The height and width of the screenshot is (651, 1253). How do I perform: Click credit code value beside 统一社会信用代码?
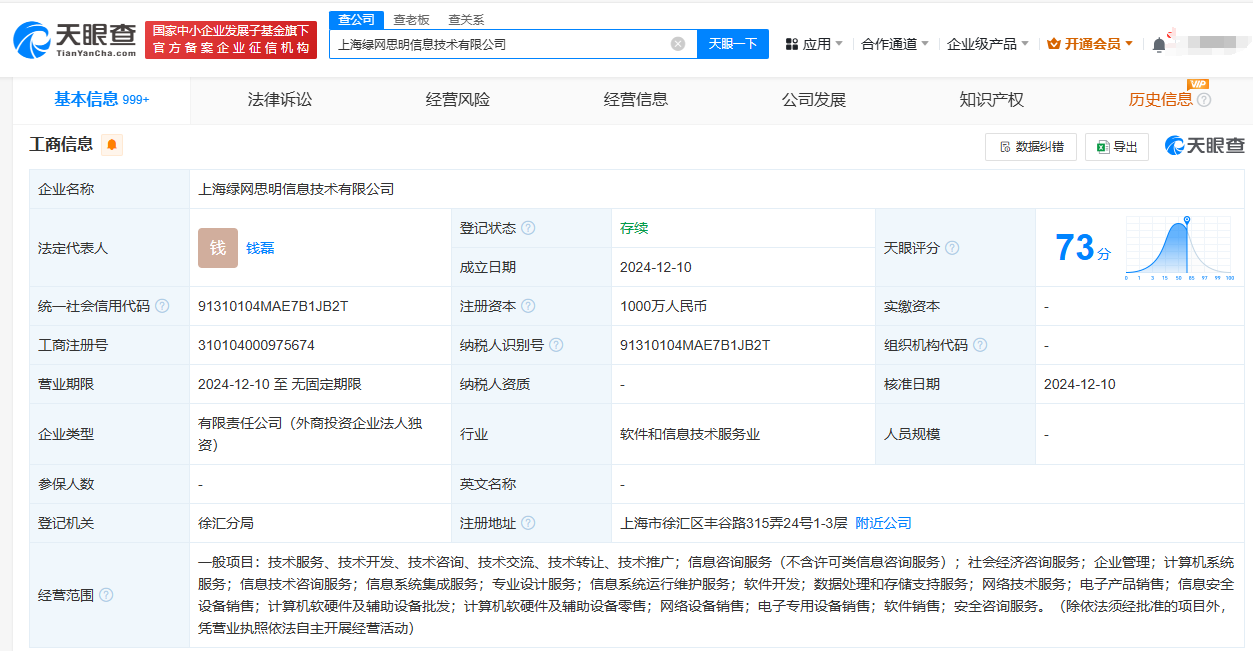point(273,306)
